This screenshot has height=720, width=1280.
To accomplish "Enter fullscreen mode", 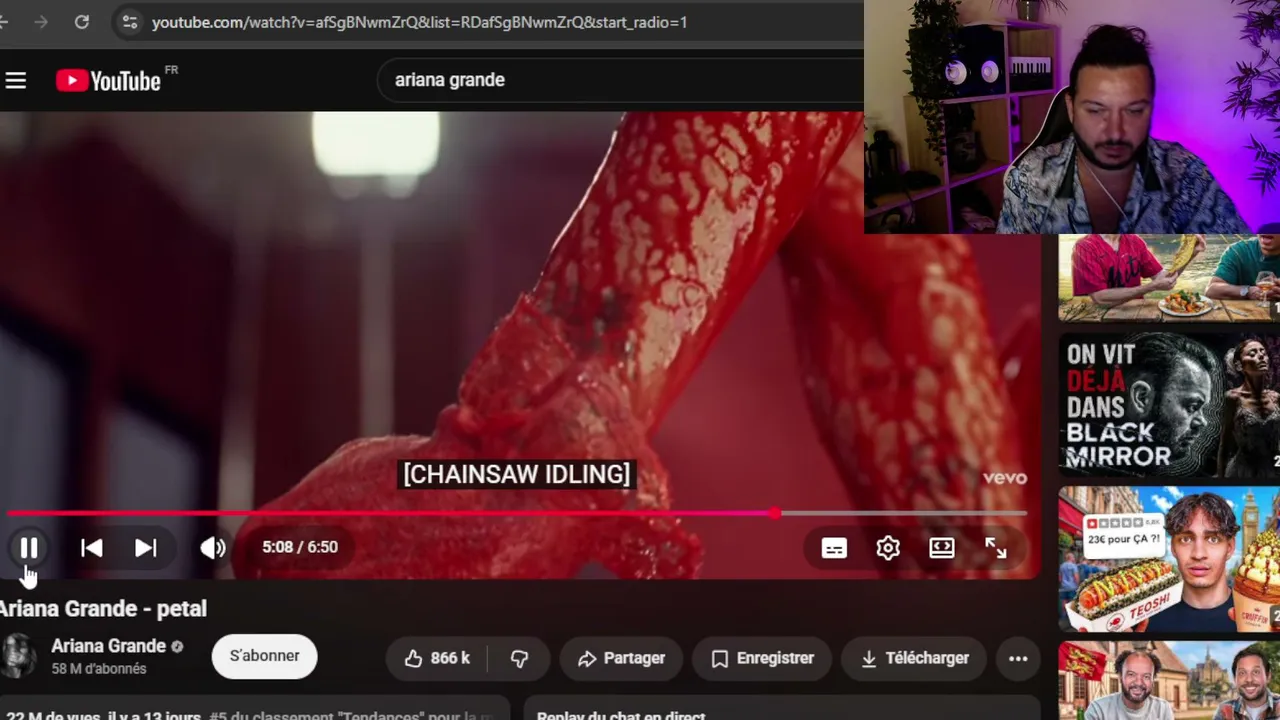I will [996, 547].
